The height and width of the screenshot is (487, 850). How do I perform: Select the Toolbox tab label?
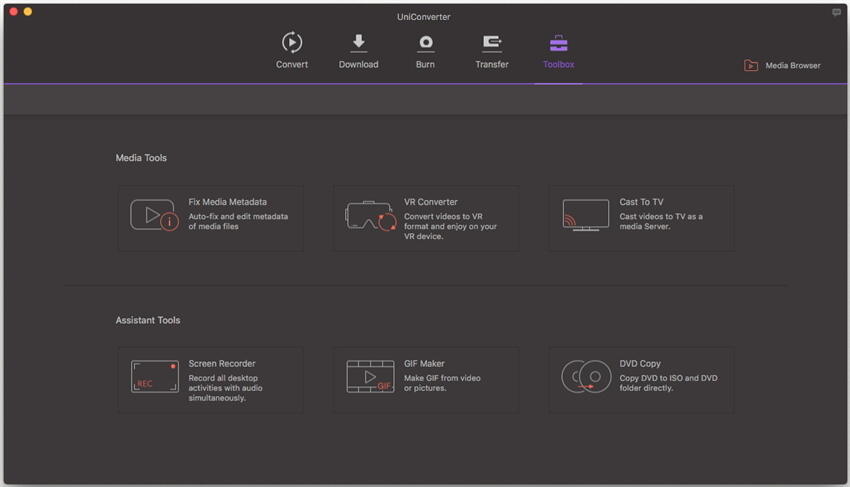coord(558,65)
